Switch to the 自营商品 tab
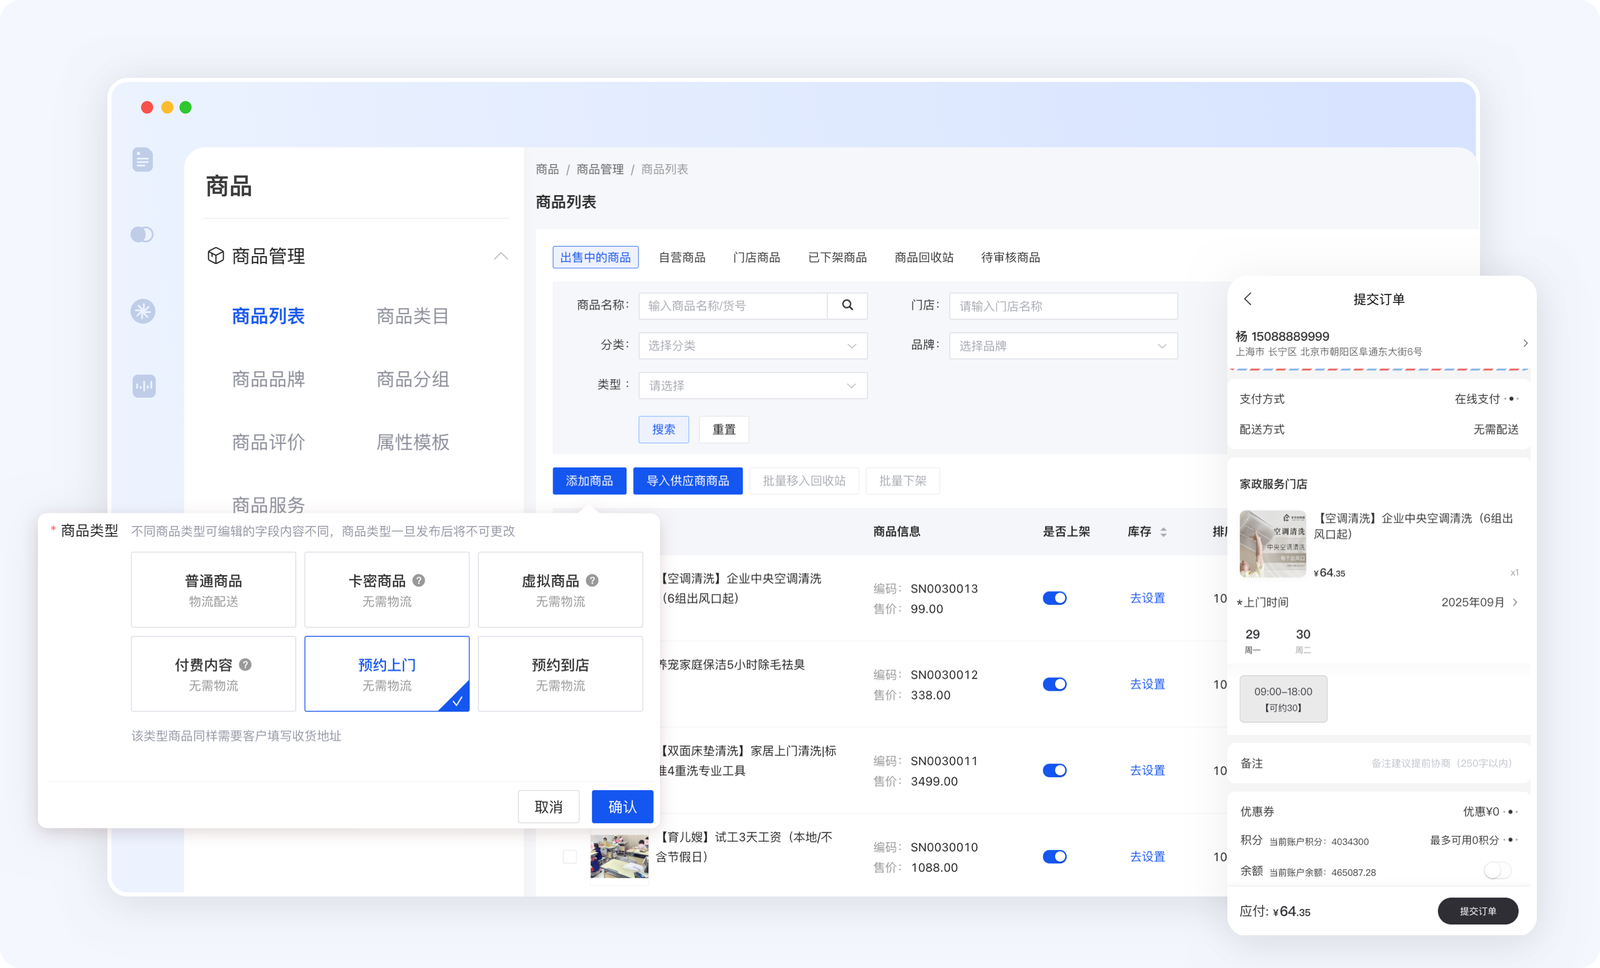The image size is (1600, 968). coord(682,258)
